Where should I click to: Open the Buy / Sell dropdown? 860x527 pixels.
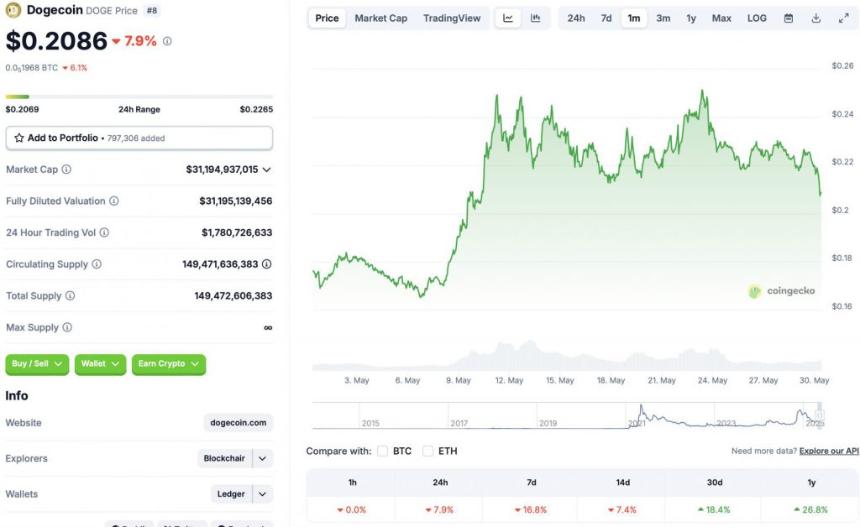37,364
